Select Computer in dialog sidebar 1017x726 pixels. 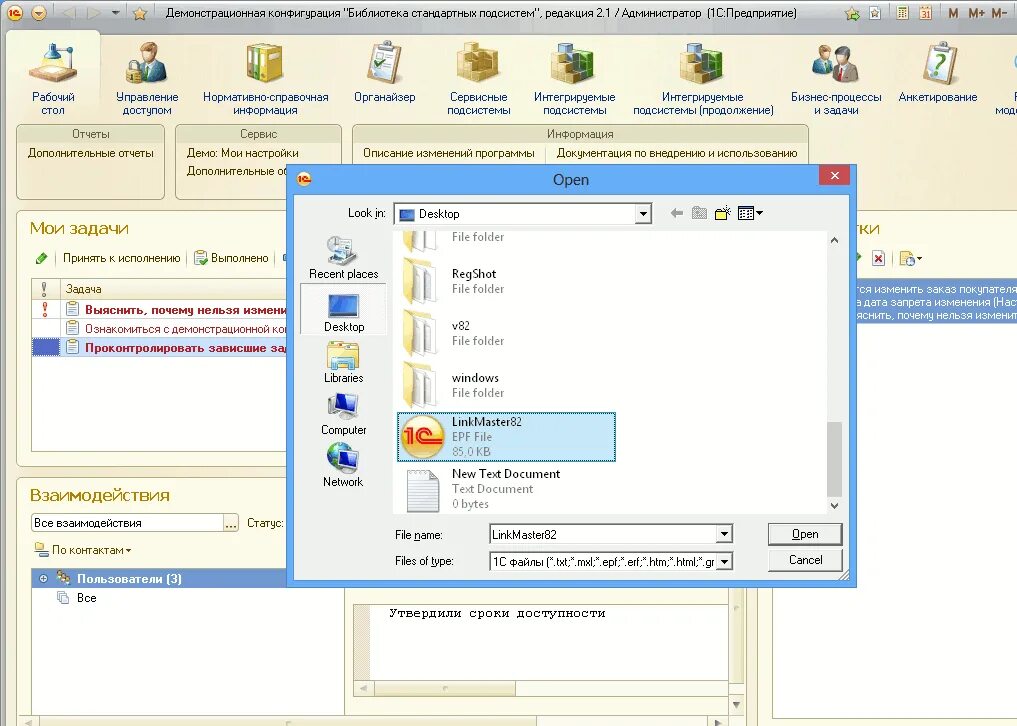coord(343,414)
